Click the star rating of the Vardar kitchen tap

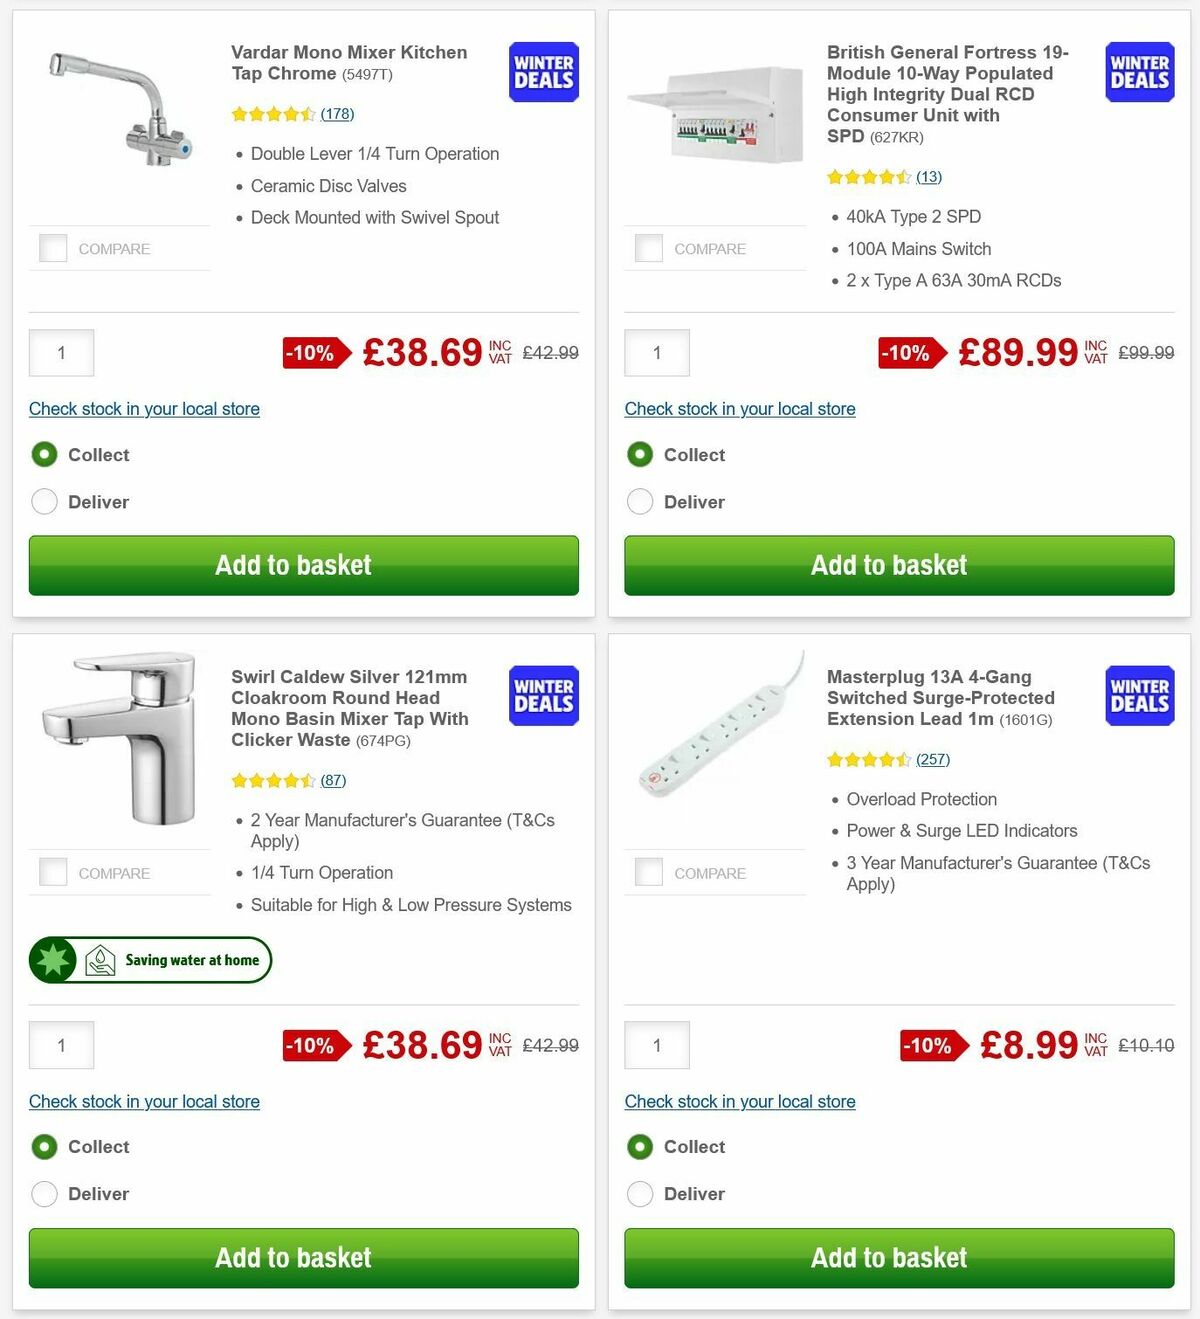pyautogui.click(x=272, y=114)
